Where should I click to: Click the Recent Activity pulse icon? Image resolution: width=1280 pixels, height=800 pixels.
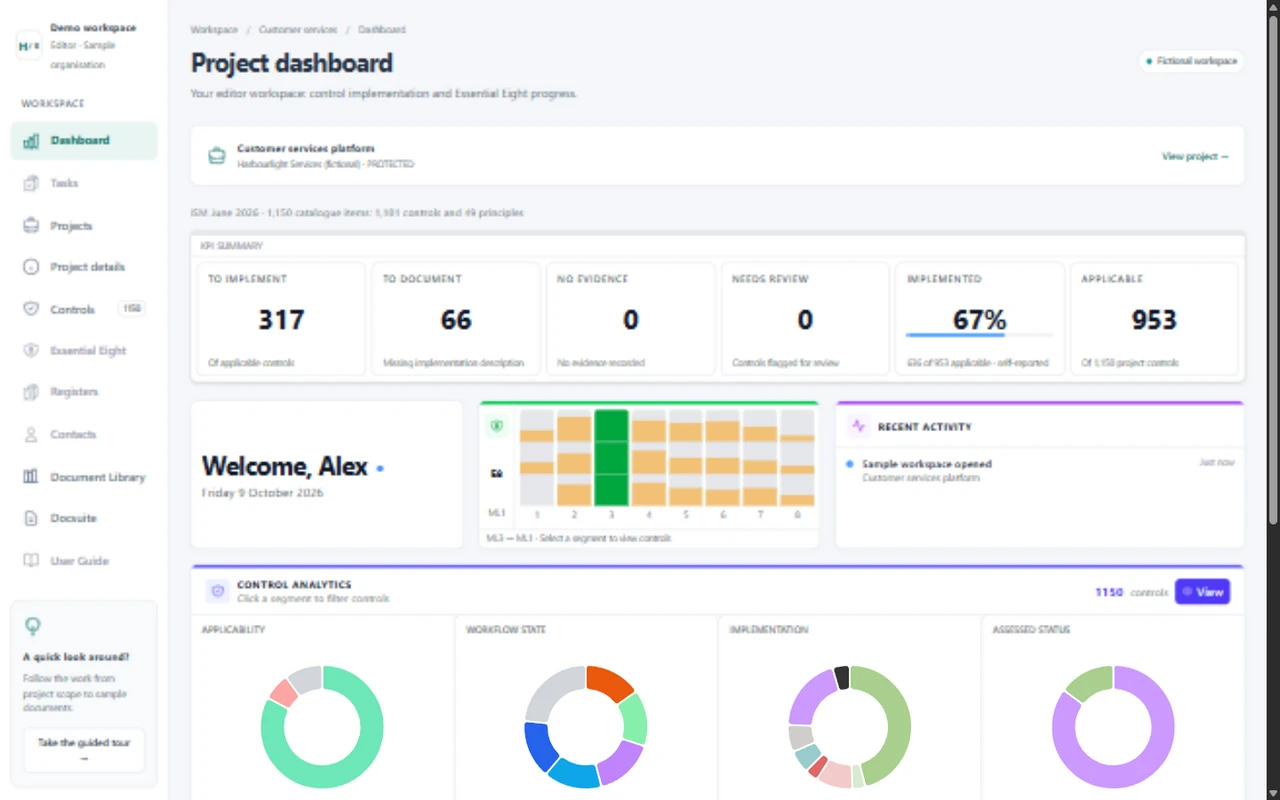coord(858,426)
